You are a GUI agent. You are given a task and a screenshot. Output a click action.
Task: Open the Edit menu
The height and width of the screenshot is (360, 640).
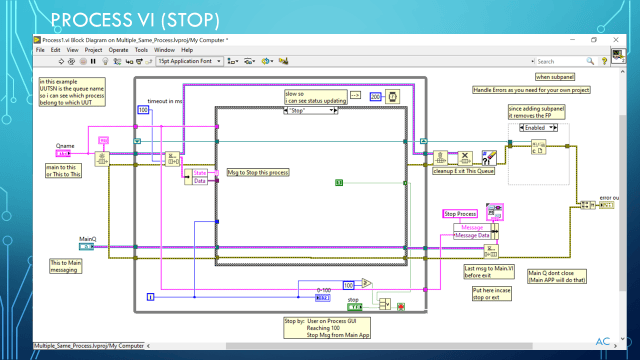pyautogui.click(x=56, y=50)
